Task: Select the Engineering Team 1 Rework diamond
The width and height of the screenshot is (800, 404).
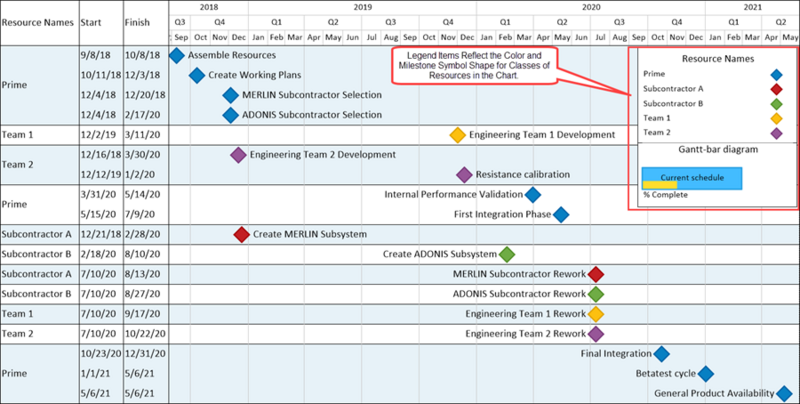Action: pyautogui.click(x=596, y=314)
